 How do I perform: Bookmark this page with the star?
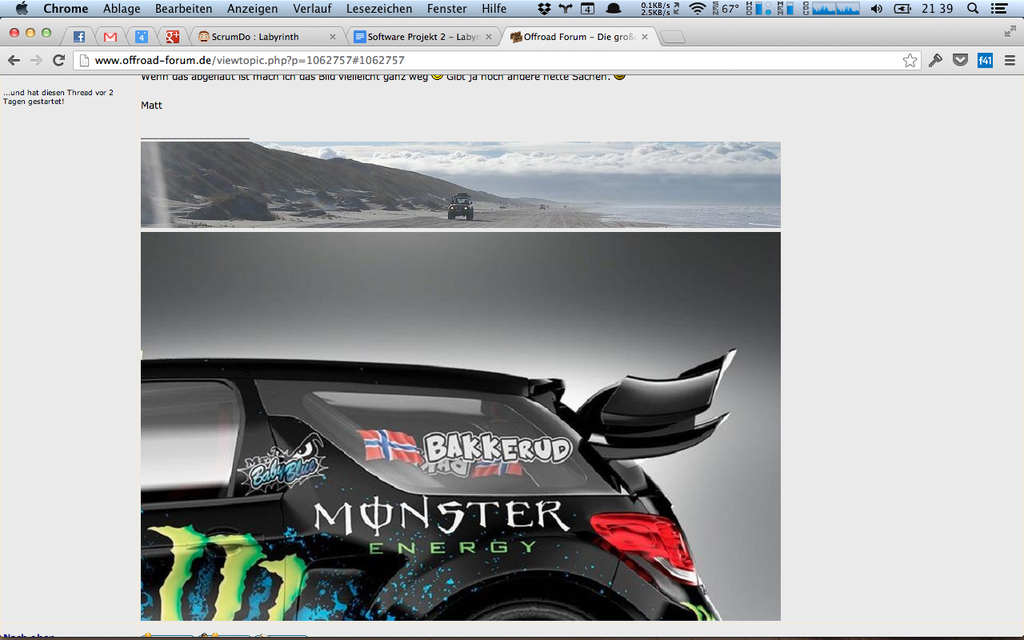pyautogui.click(x=910, y=60)
